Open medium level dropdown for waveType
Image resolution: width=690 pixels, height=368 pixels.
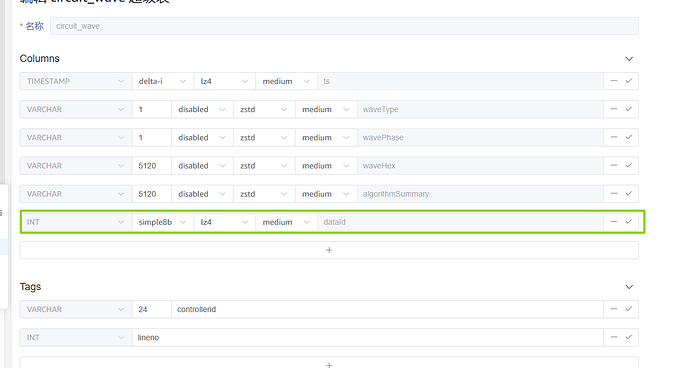coord(326,109)
